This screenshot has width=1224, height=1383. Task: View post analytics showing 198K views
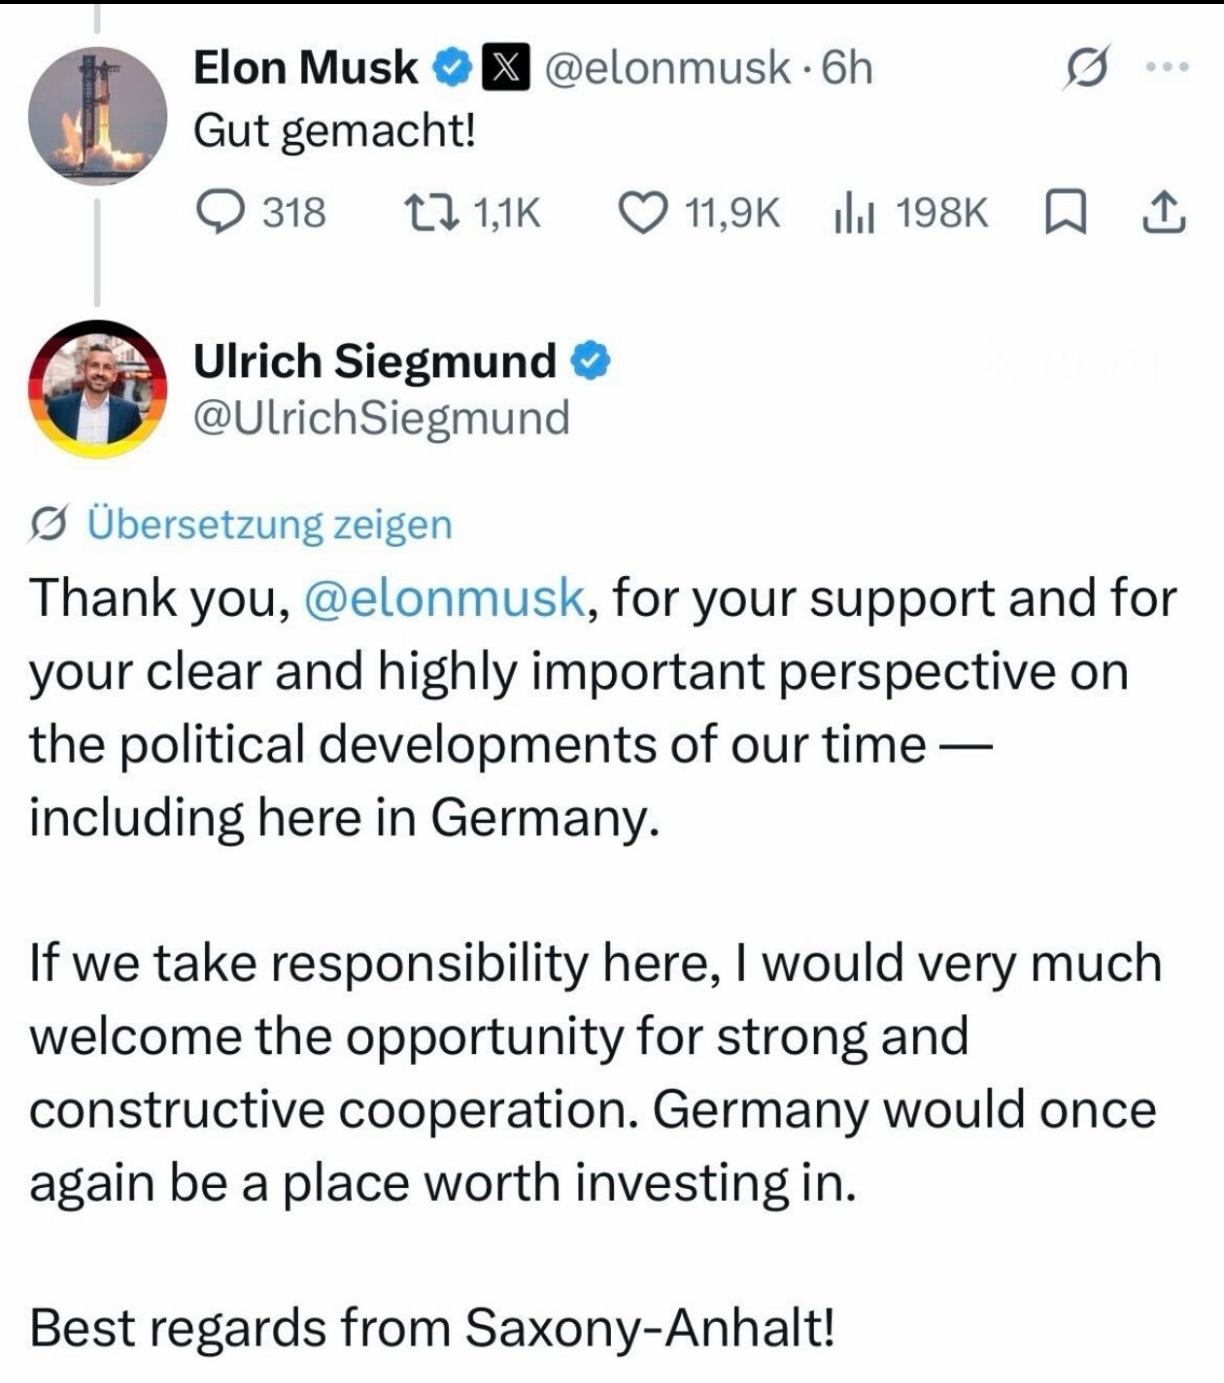pyautogui.click(x=910, y=212)
